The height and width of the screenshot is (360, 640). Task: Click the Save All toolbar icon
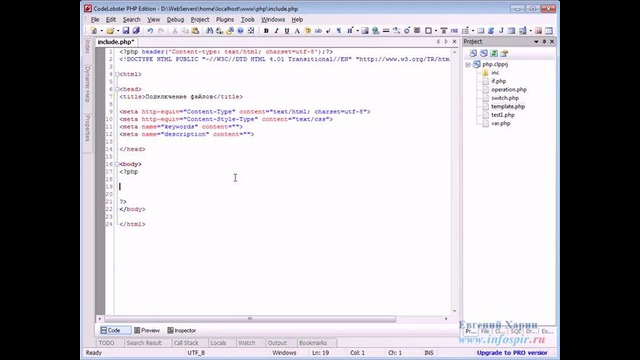click(x=136, y=31)
